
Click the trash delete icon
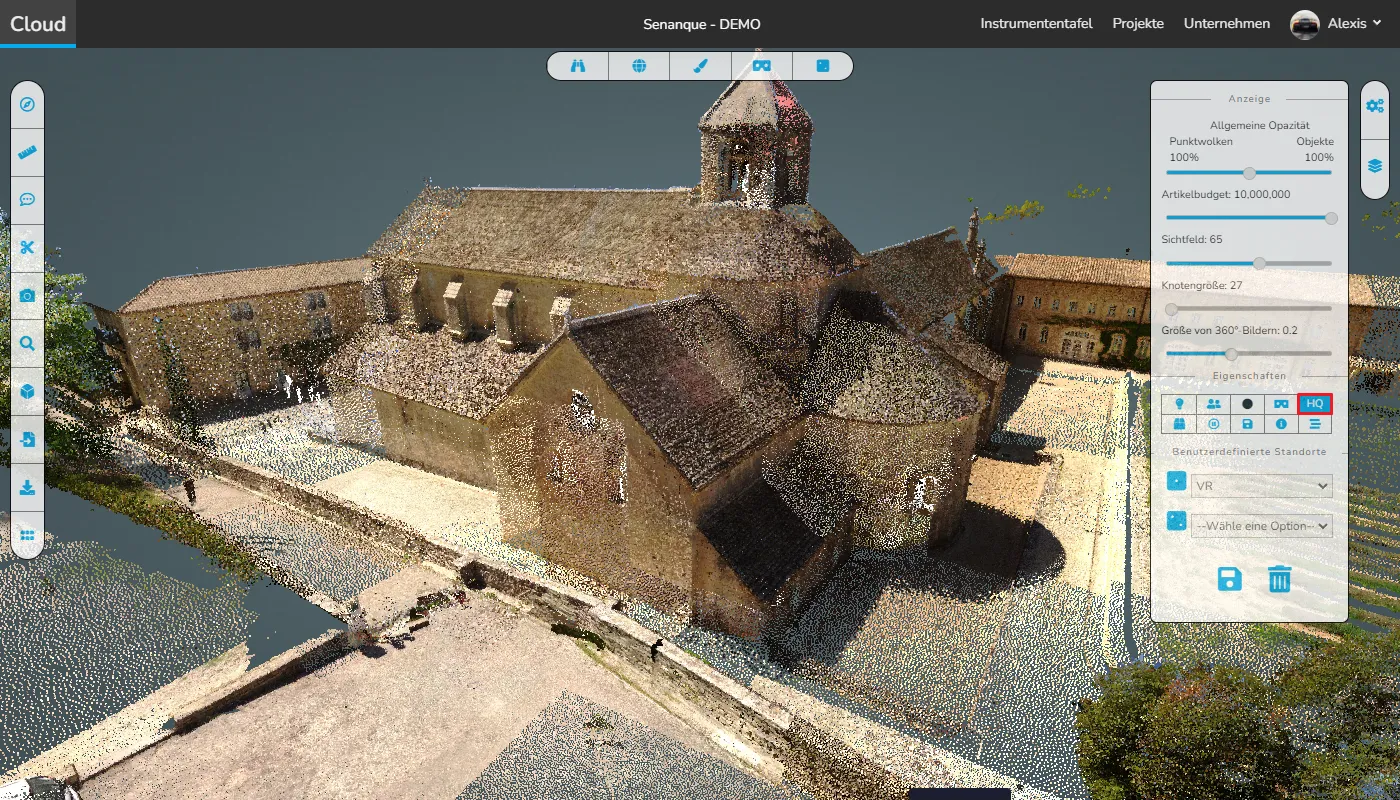1280,579
